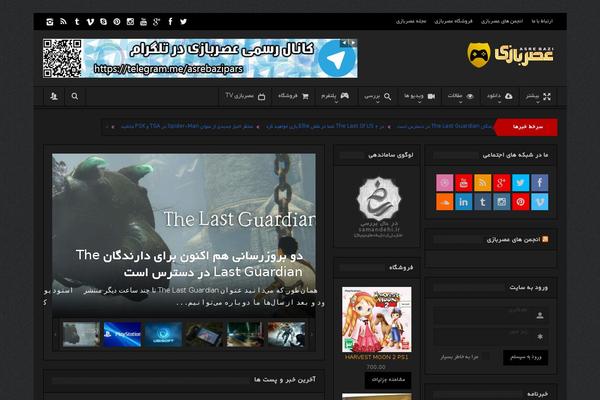600x400 pixels.
Task: Open فروشگاه عصربازی link in top bar
Action: point(453,21)
